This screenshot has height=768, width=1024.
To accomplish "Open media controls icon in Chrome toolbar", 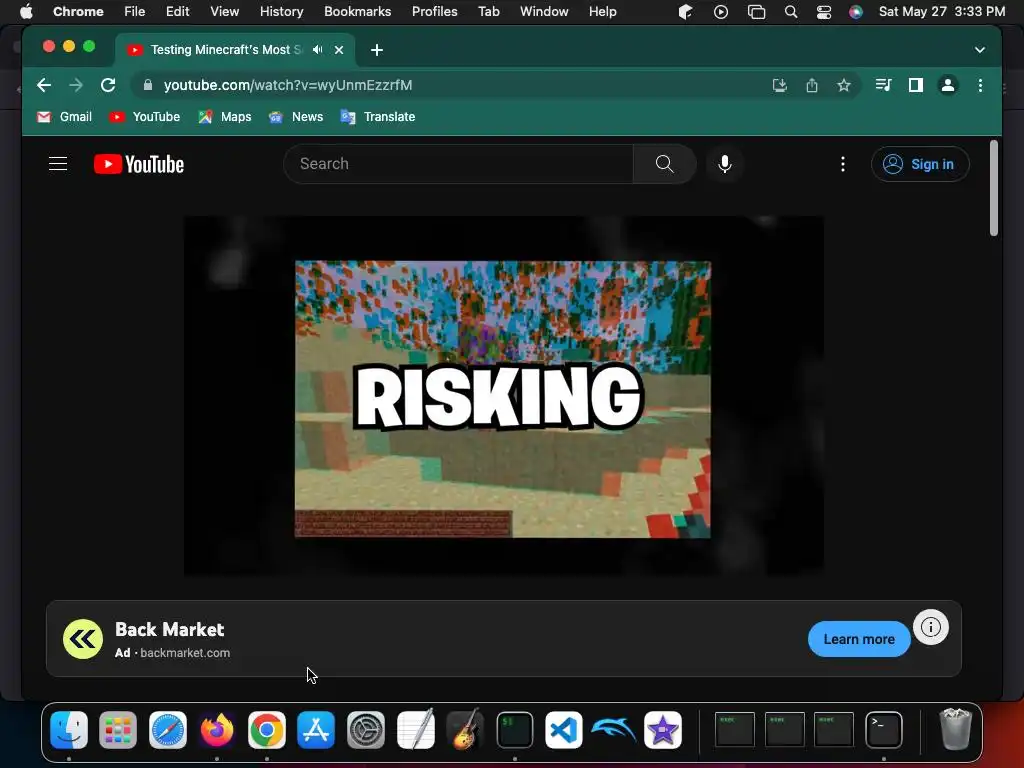I will tap(883, 85).
